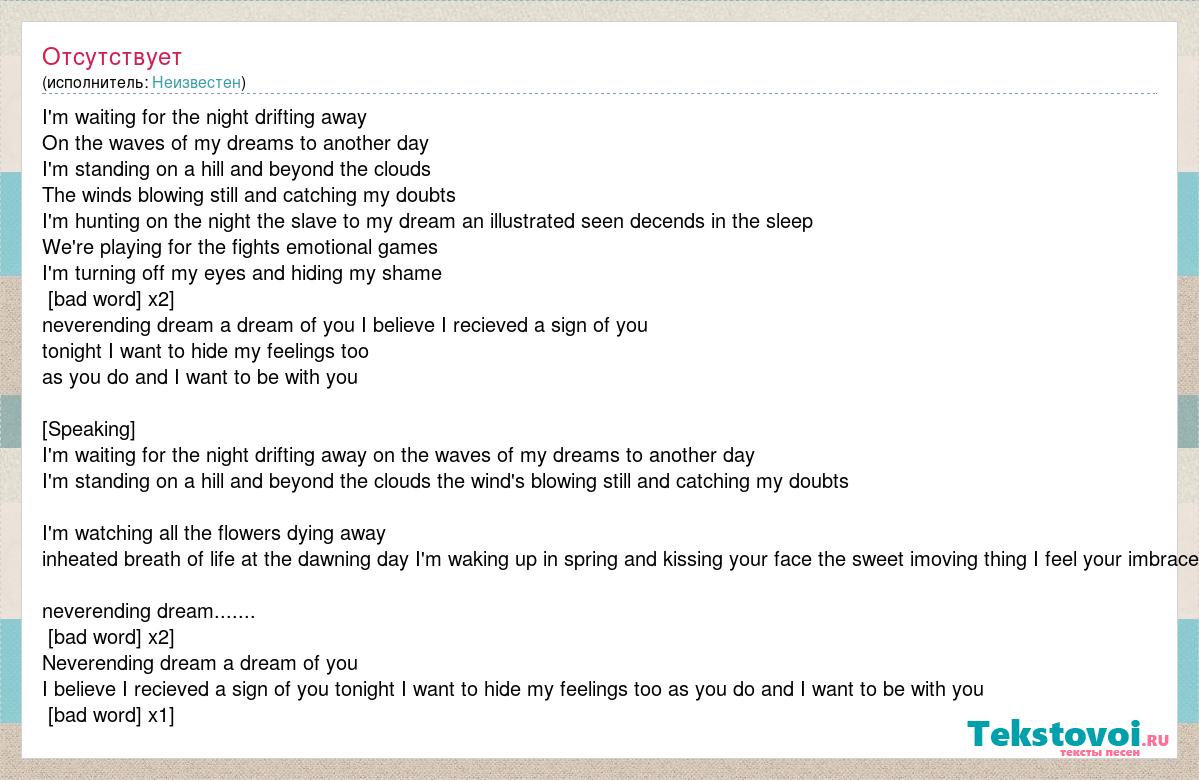Click "tonight I want to hide my feelings too"
Image resolution: width=1199 pixels, height=780 pixels.
point(205,352)
